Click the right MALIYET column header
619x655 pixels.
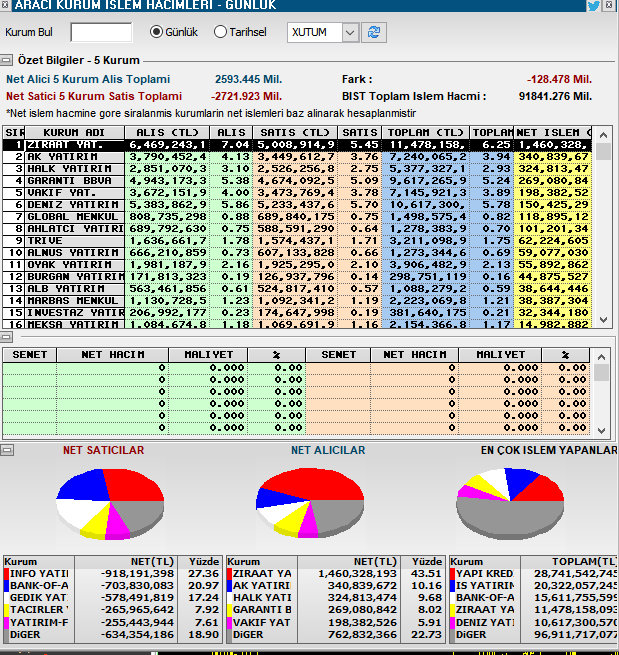coord(500,355)
